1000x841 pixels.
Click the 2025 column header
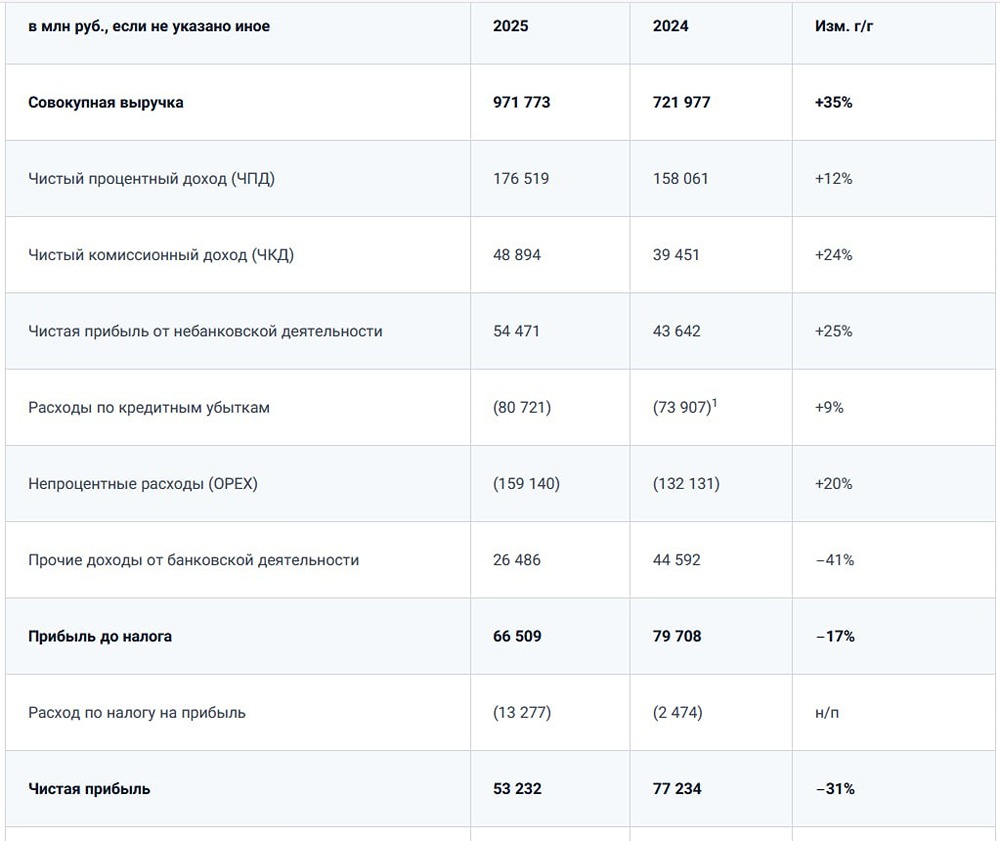(x=510, y=26)
